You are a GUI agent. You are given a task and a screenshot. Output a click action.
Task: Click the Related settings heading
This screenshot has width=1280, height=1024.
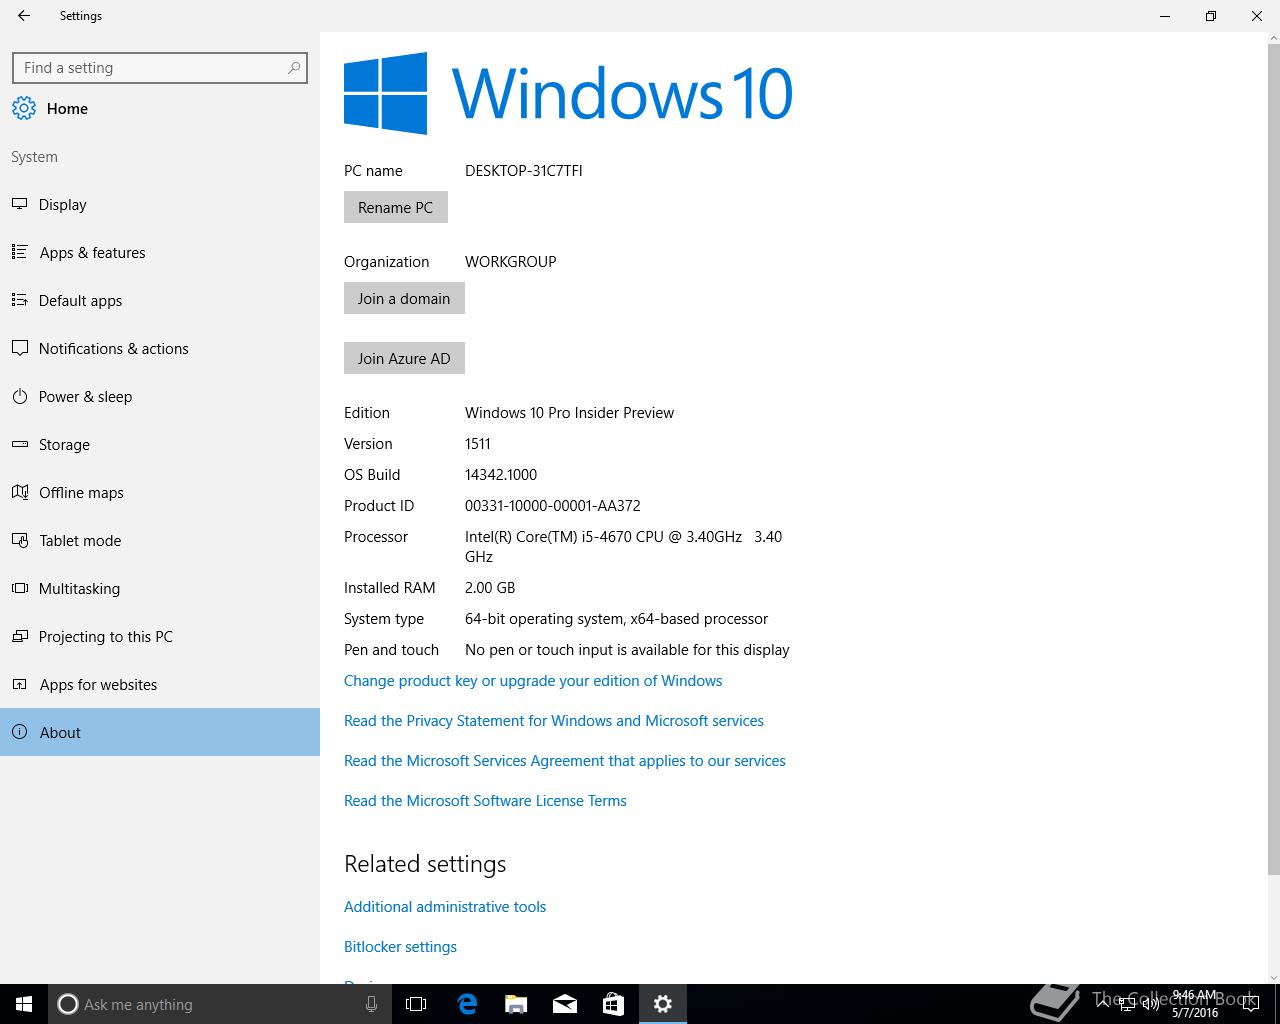[x=425, y=864]
